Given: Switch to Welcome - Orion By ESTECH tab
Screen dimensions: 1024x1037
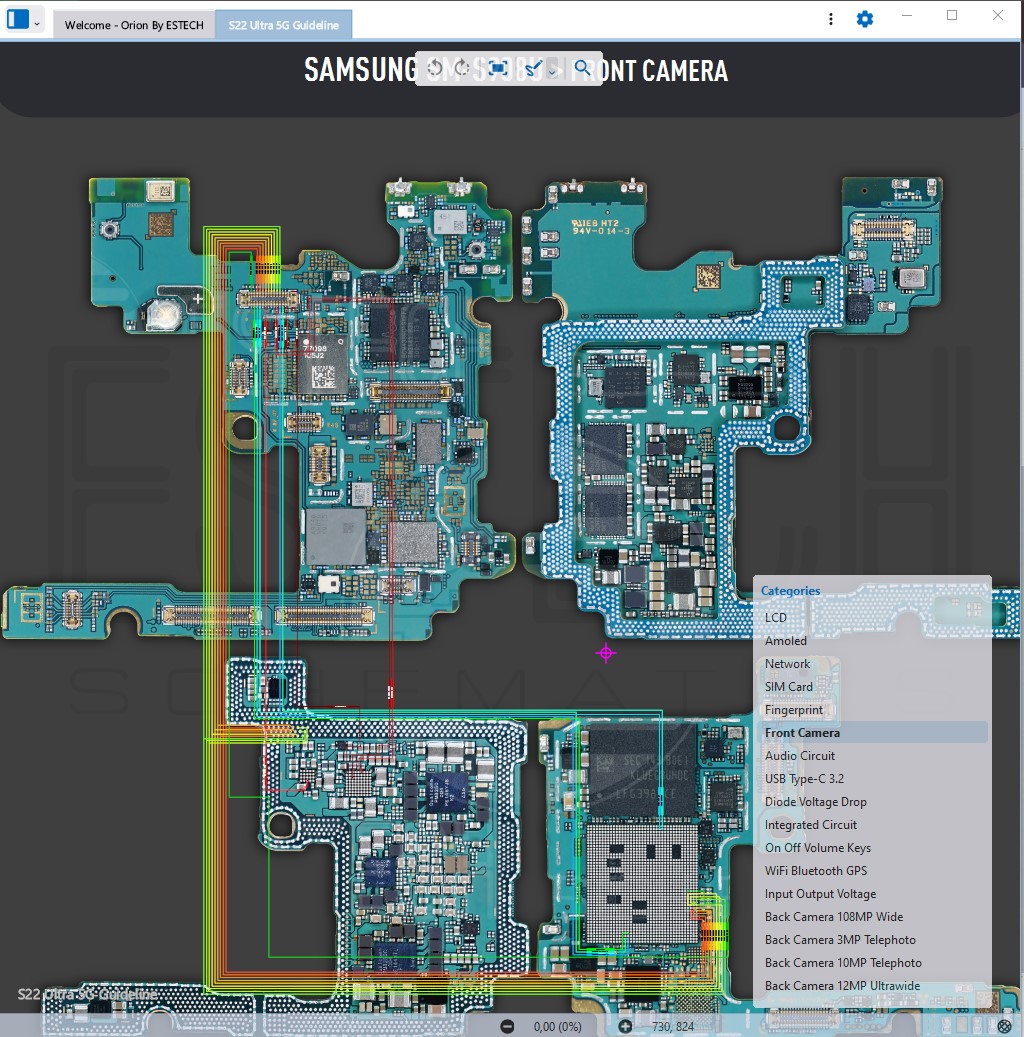Looking at the screenshot, I should 133,26.
